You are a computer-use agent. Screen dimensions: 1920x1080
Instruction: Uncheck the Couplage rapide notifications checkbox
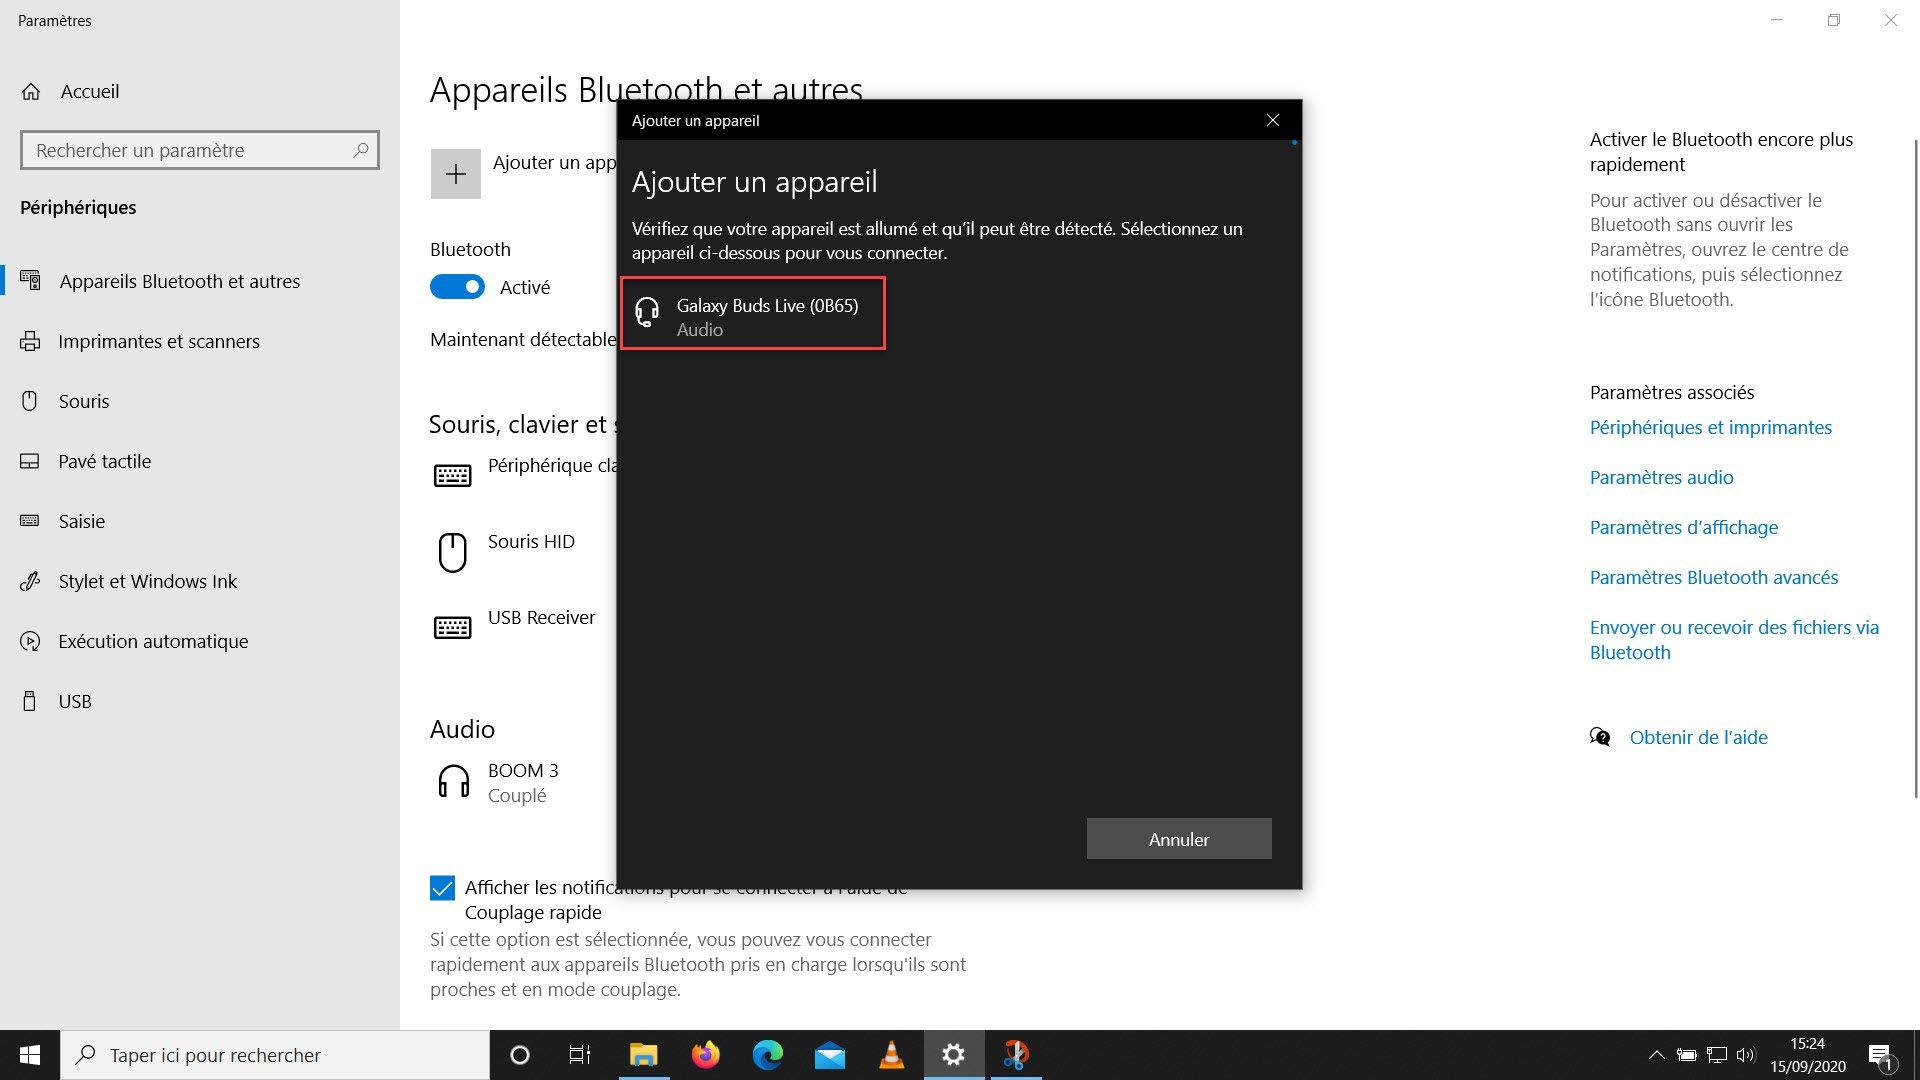(x=442, y=888)
